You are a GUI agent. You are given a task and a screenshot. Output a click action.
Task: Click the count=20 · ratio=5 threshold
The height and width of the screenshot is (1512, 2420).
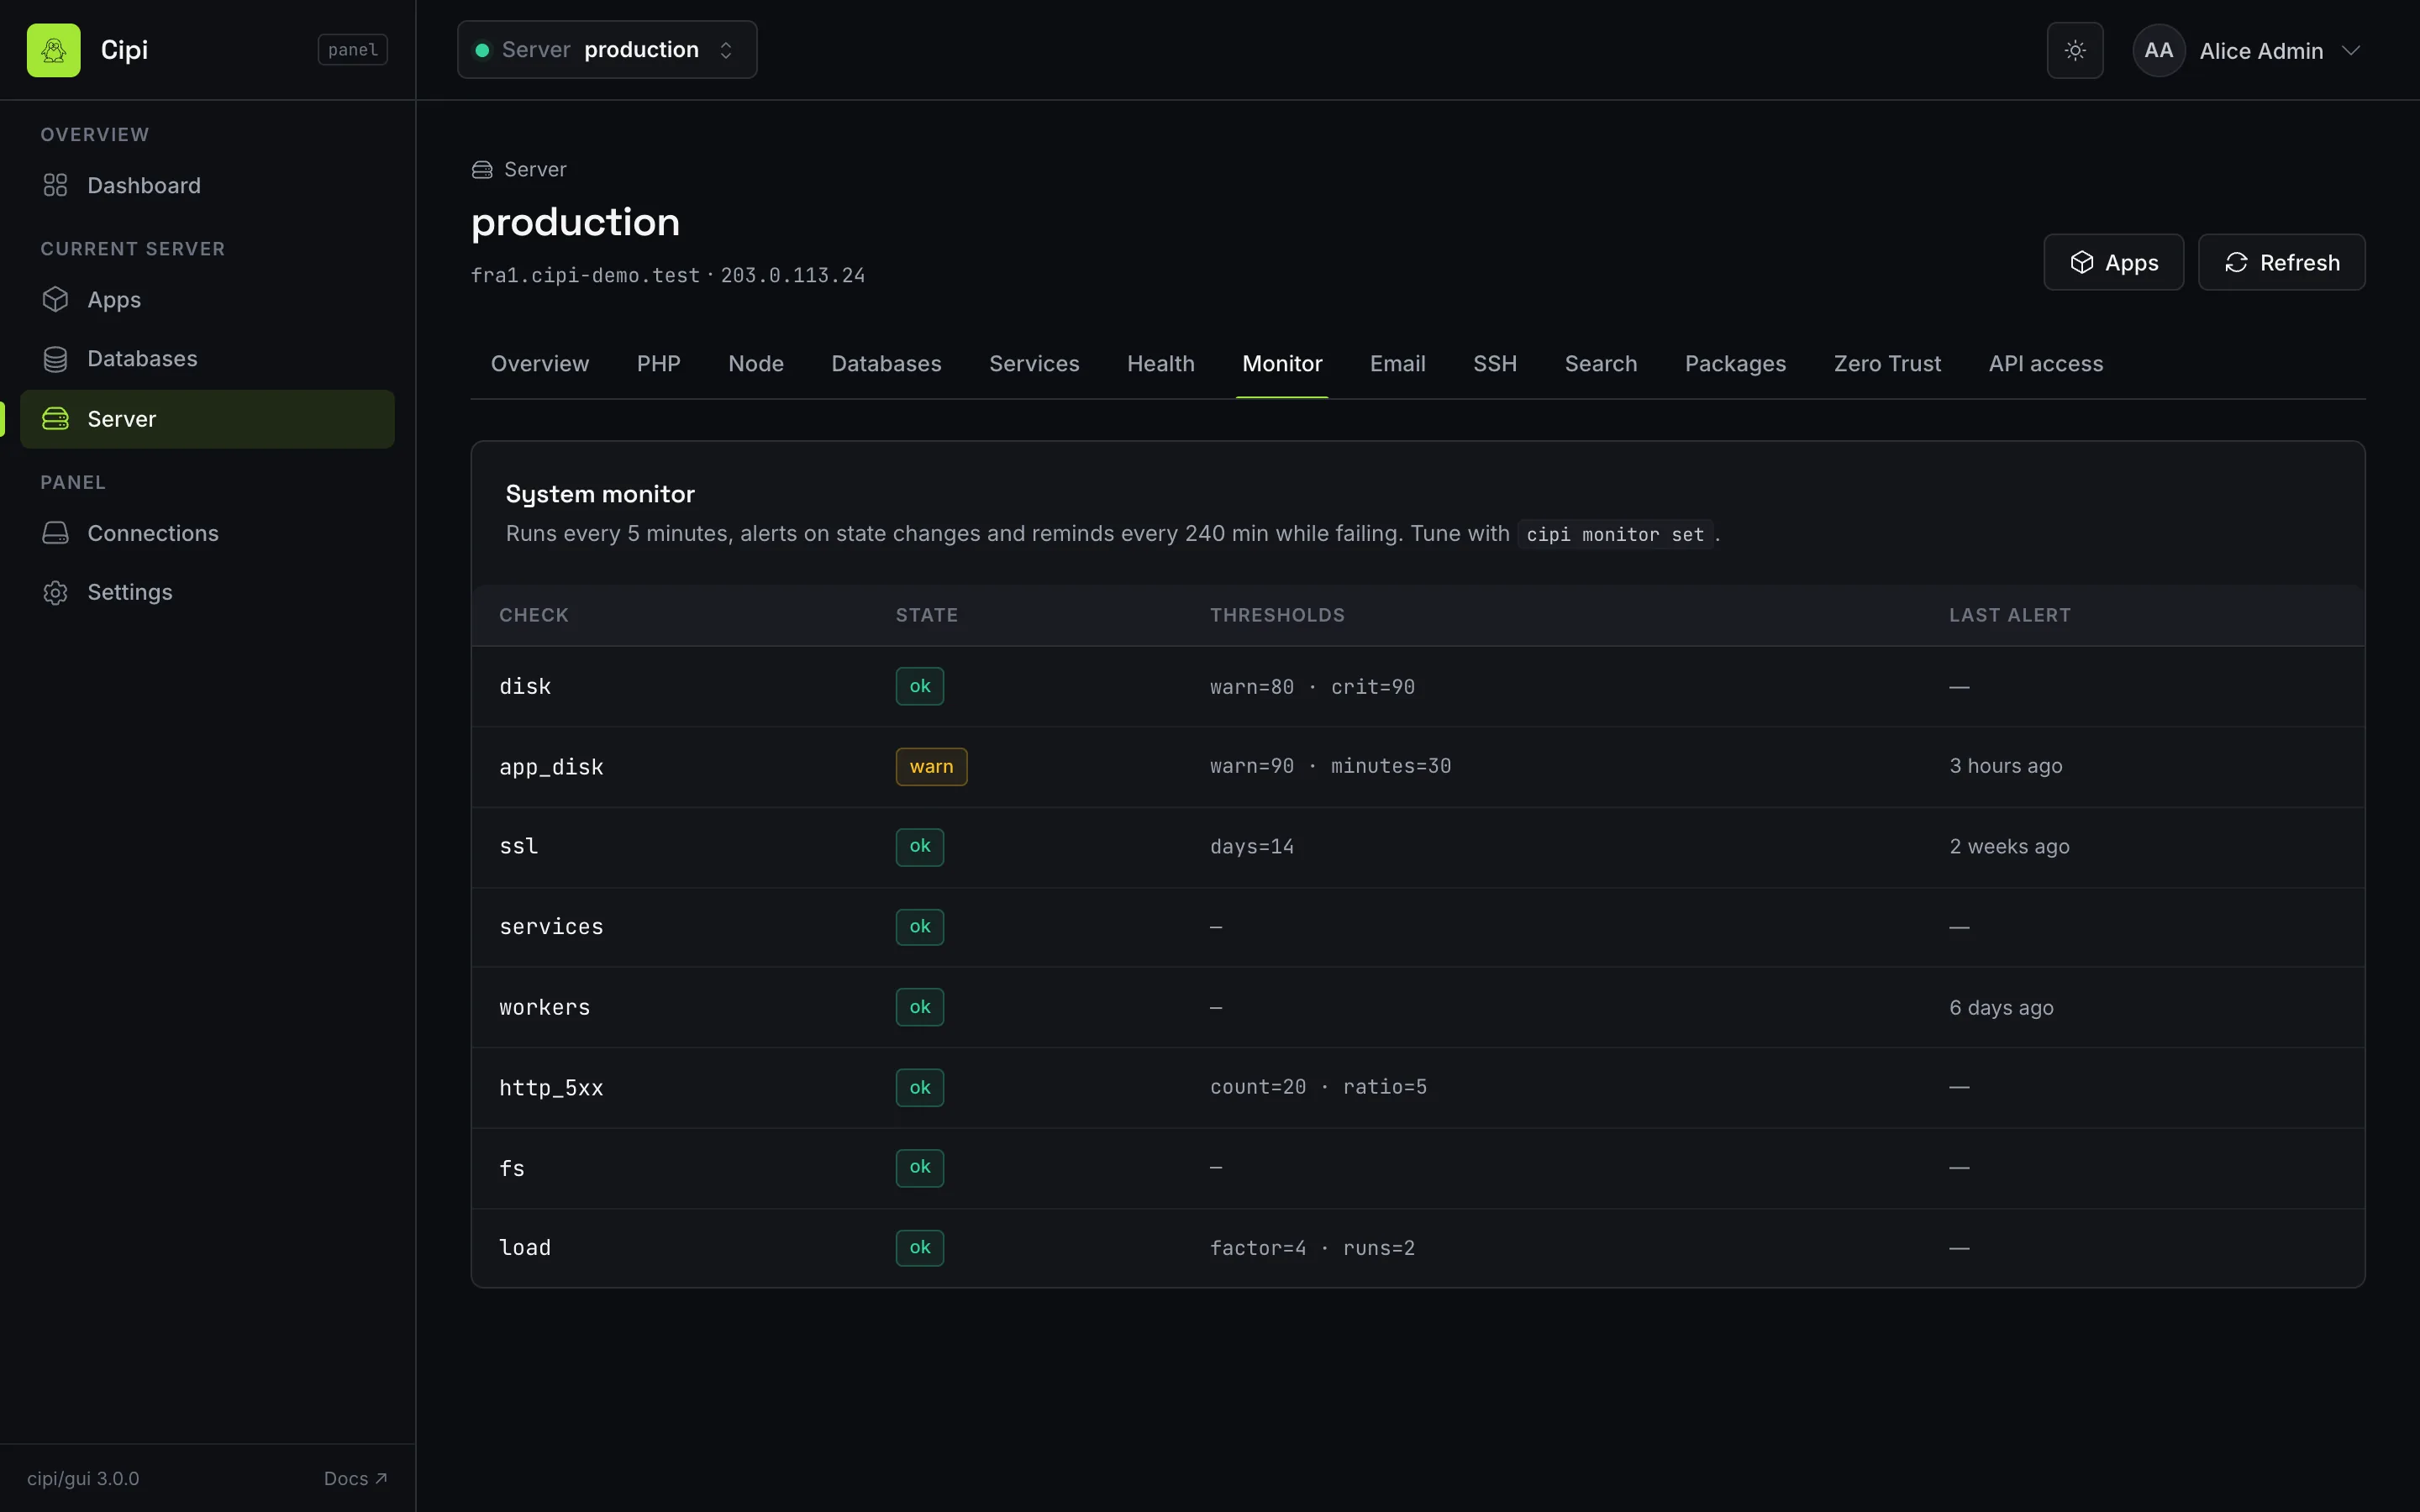[x=1318, y=1087]
